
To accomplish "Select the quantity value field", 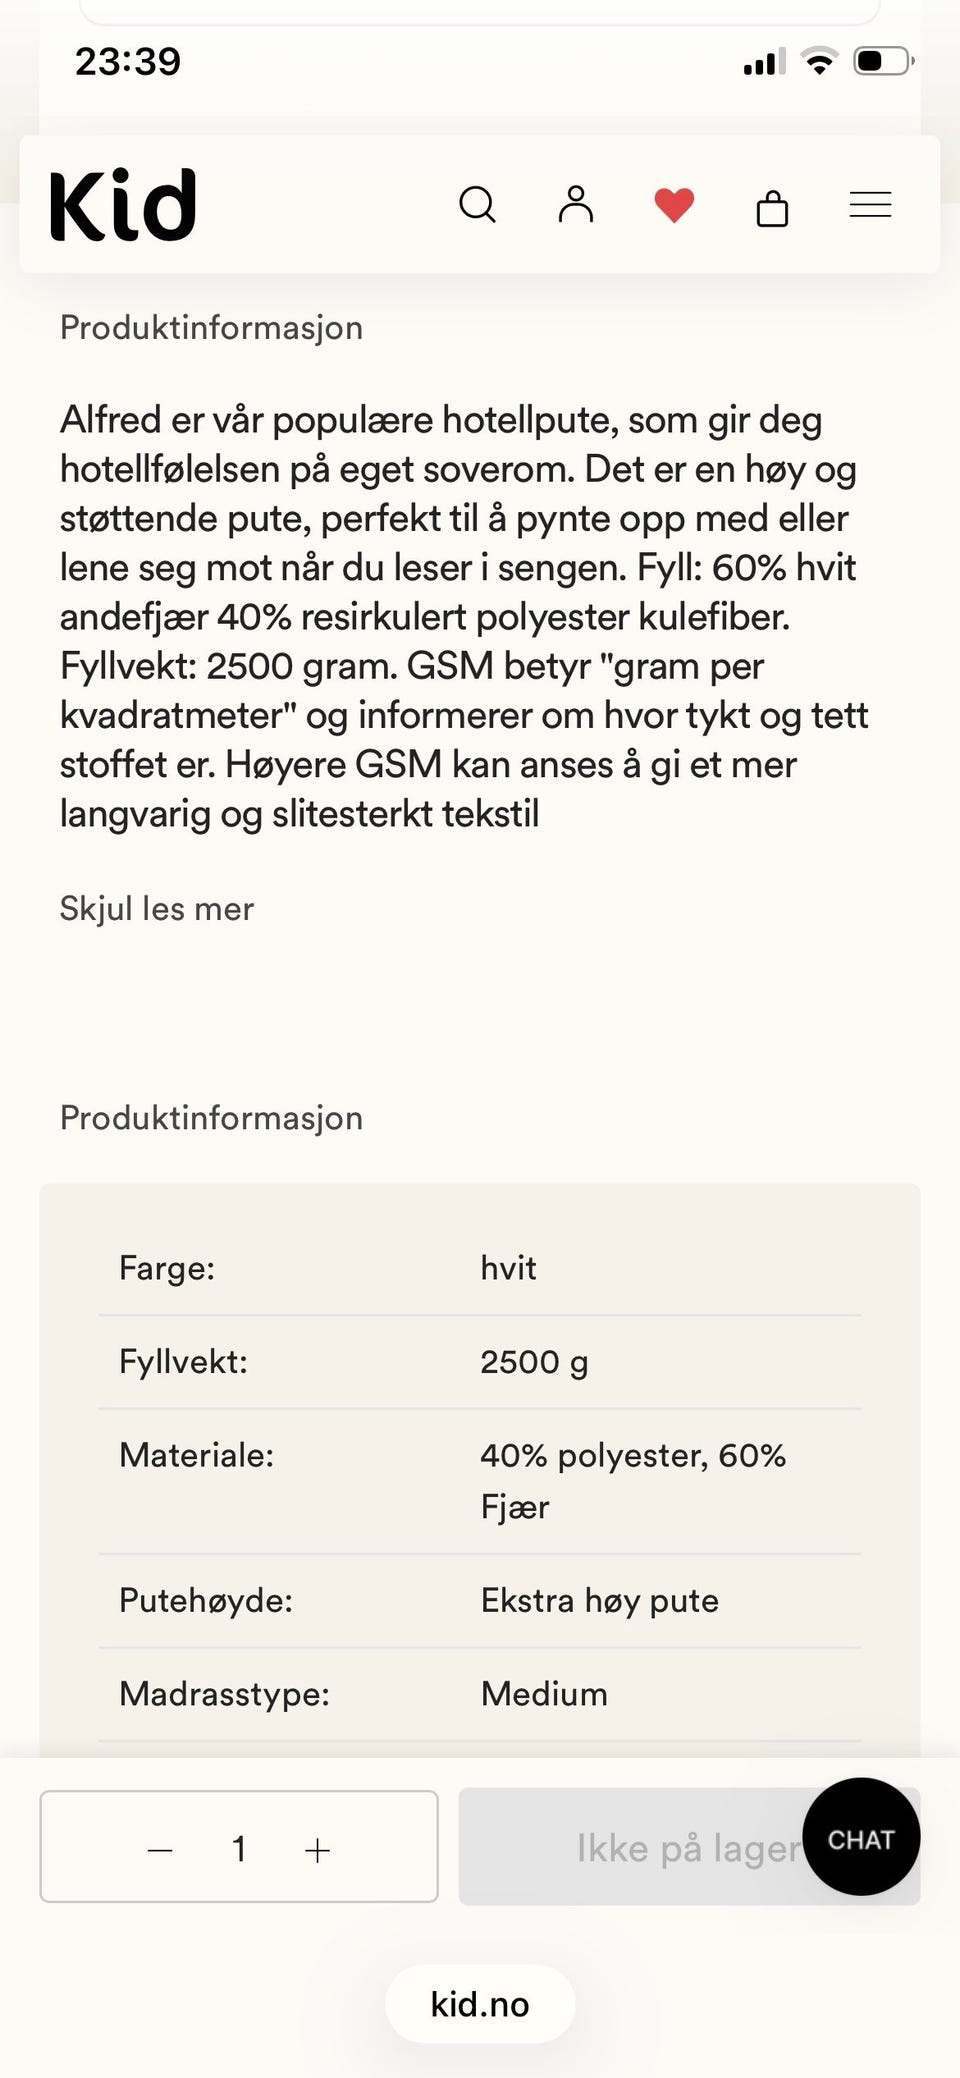I will click(x=239, y=1848).
